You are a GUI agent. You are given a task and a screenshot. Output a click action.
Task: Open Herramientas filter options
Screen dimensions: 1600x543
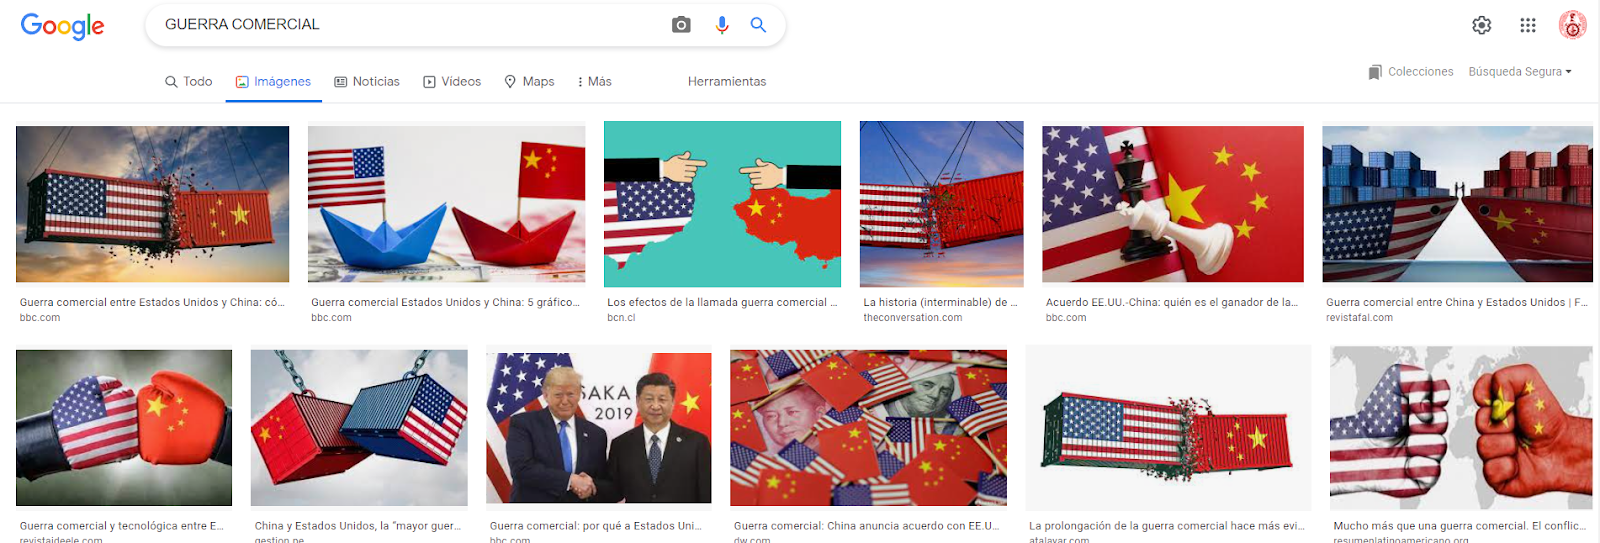click(x=727, y=82)
